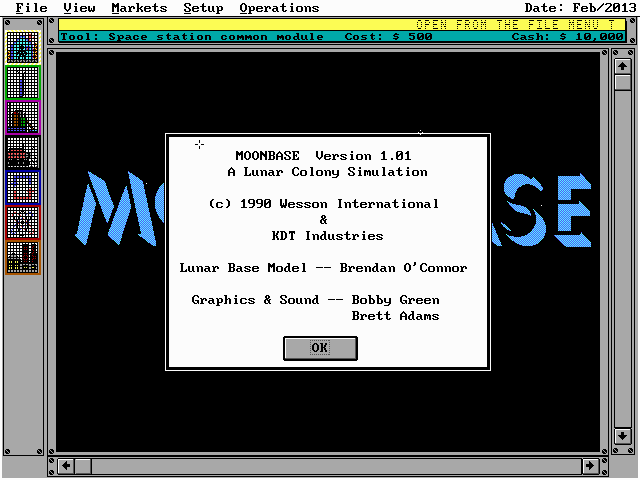Open the View menu
Viewport: 640px width, 480px height.
coord(79,8)
